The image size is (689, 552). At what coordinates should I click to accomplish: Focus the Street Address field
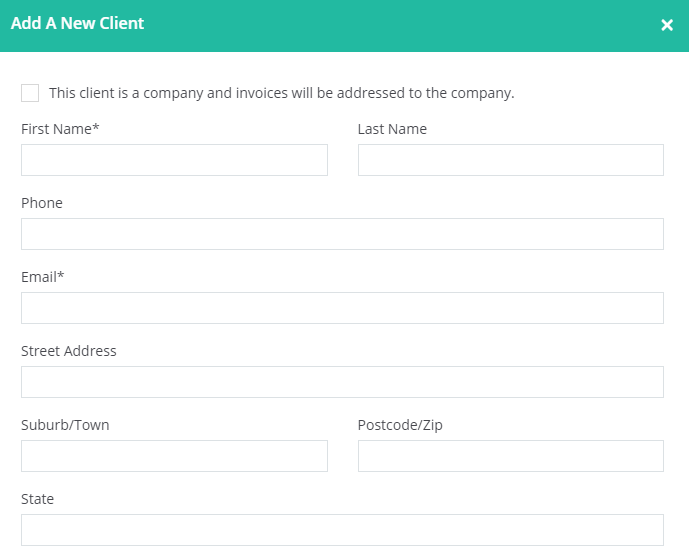(x=342, y=382)
